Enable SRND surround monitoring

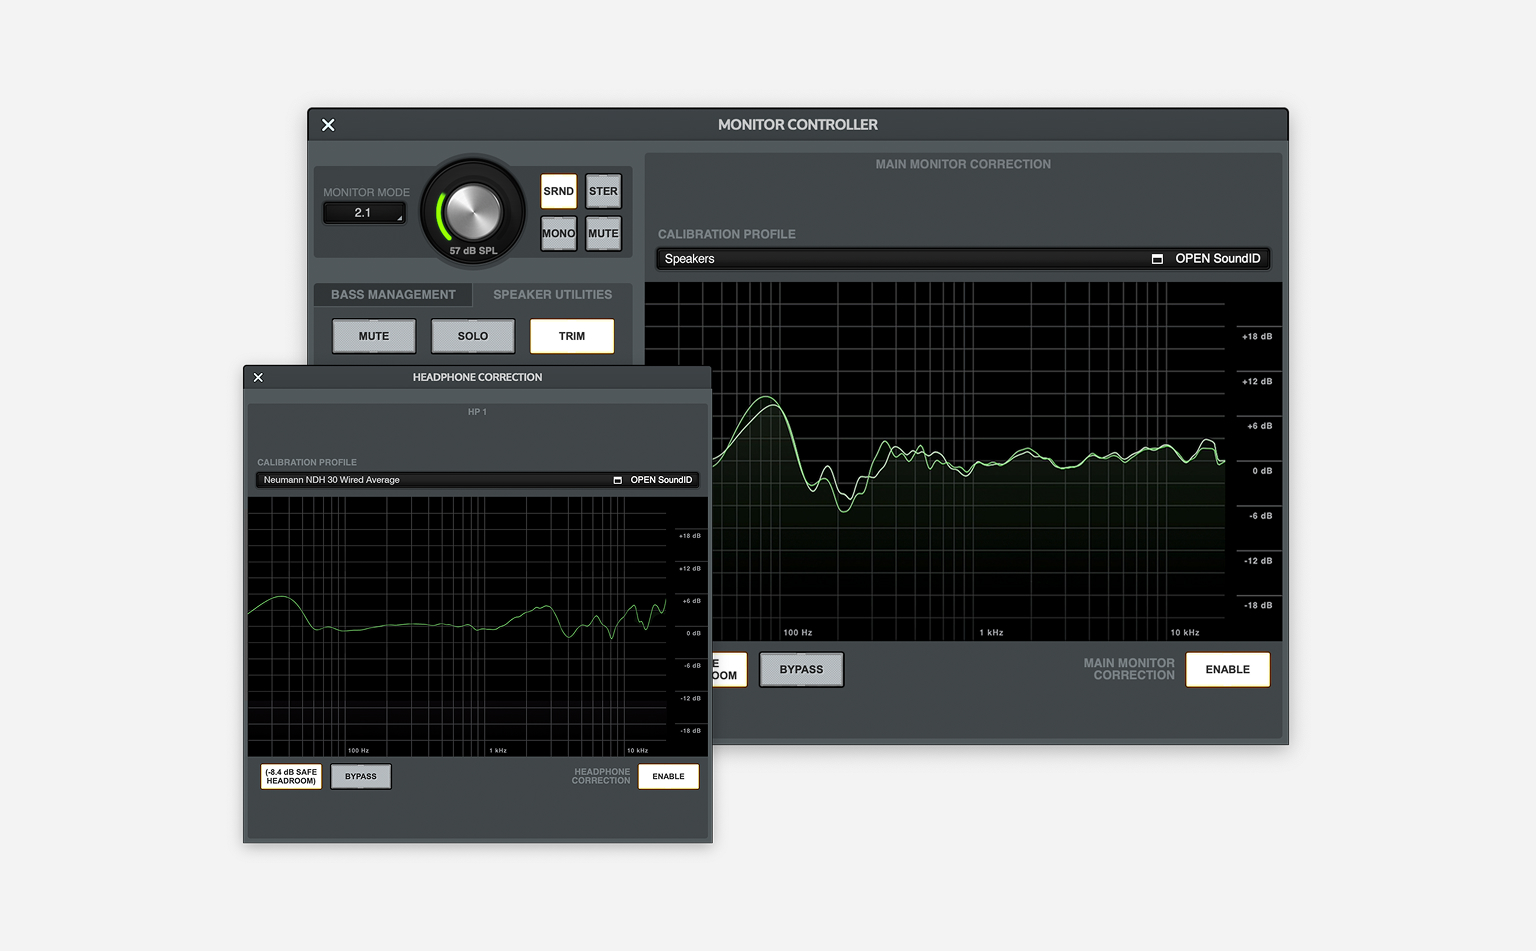[x=558, y=191]
